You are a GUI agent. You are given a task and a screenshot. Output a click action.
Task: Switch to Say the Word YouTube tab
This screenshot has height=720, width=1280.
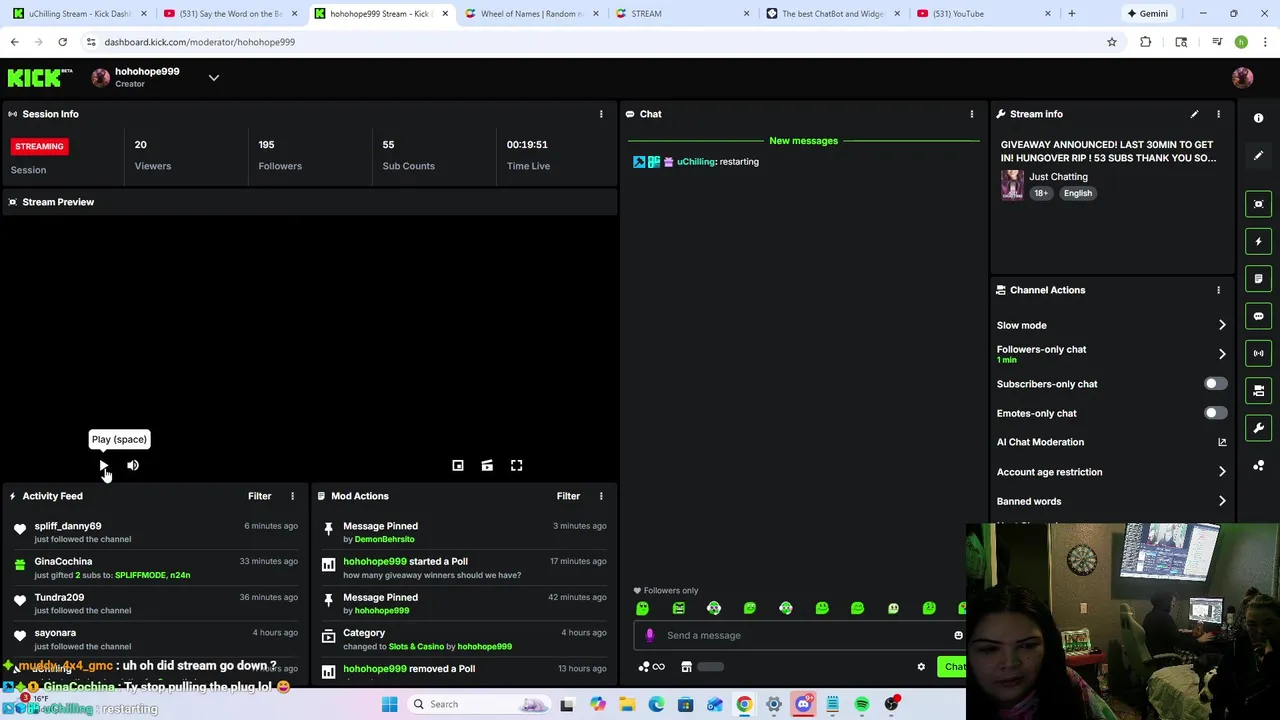point(230,14)
